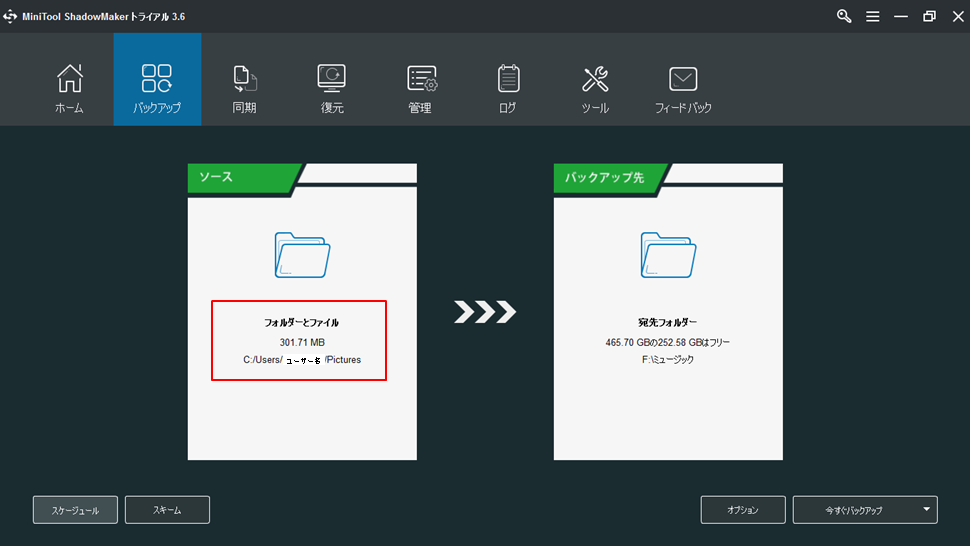Image resolution: width=970 pixels, height=546 pixels.
Task: Expand the back up now dropdown arrow
Action: (x=927, y=510)
